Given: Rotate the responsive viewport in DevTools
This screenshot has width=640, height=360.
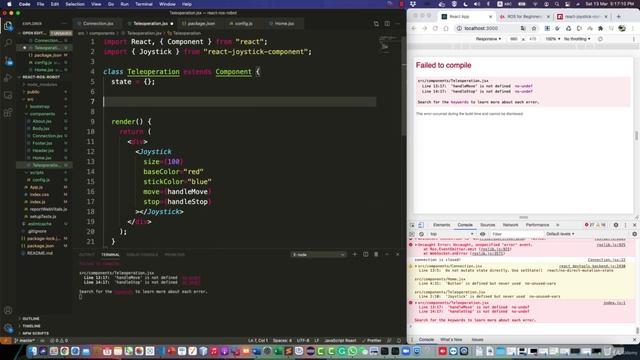Looking at the screenshot, I should coord(600,39).
